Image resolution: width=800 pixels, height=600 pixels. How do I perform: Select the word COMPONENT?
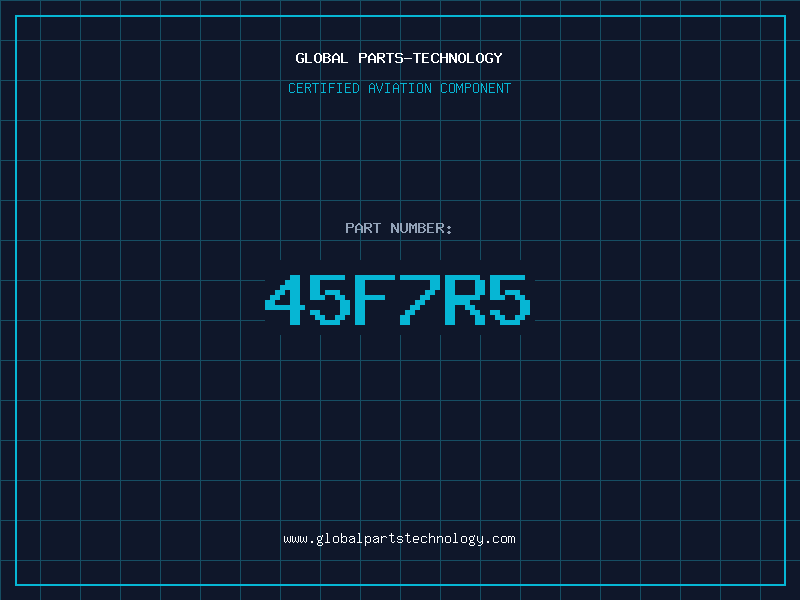point(476,88)
